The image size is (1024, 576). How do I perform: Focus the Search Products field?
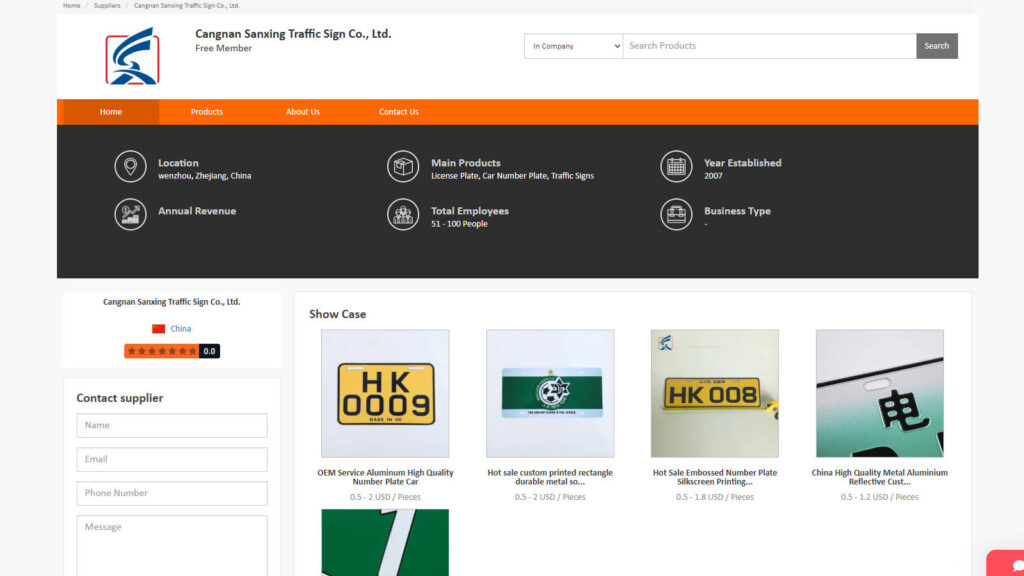pyautogui.click(x=769, y=46)
